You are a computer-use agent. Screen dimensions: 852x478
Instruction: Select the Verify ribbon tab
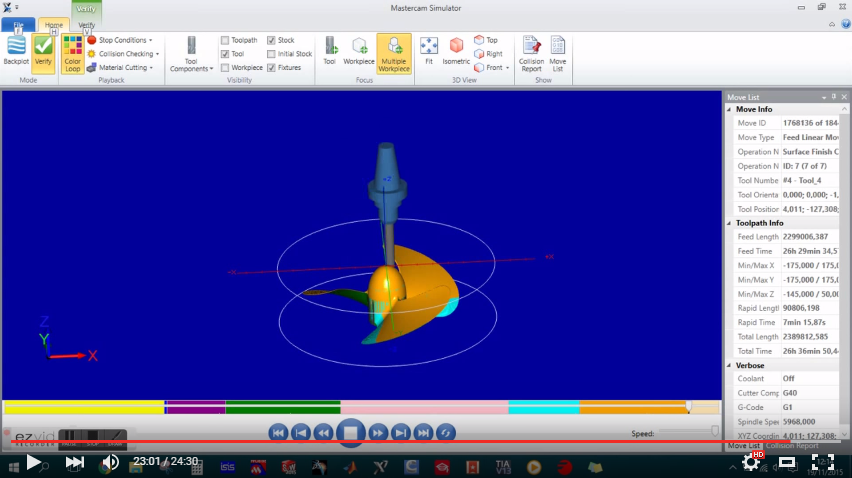pos(86,25)
